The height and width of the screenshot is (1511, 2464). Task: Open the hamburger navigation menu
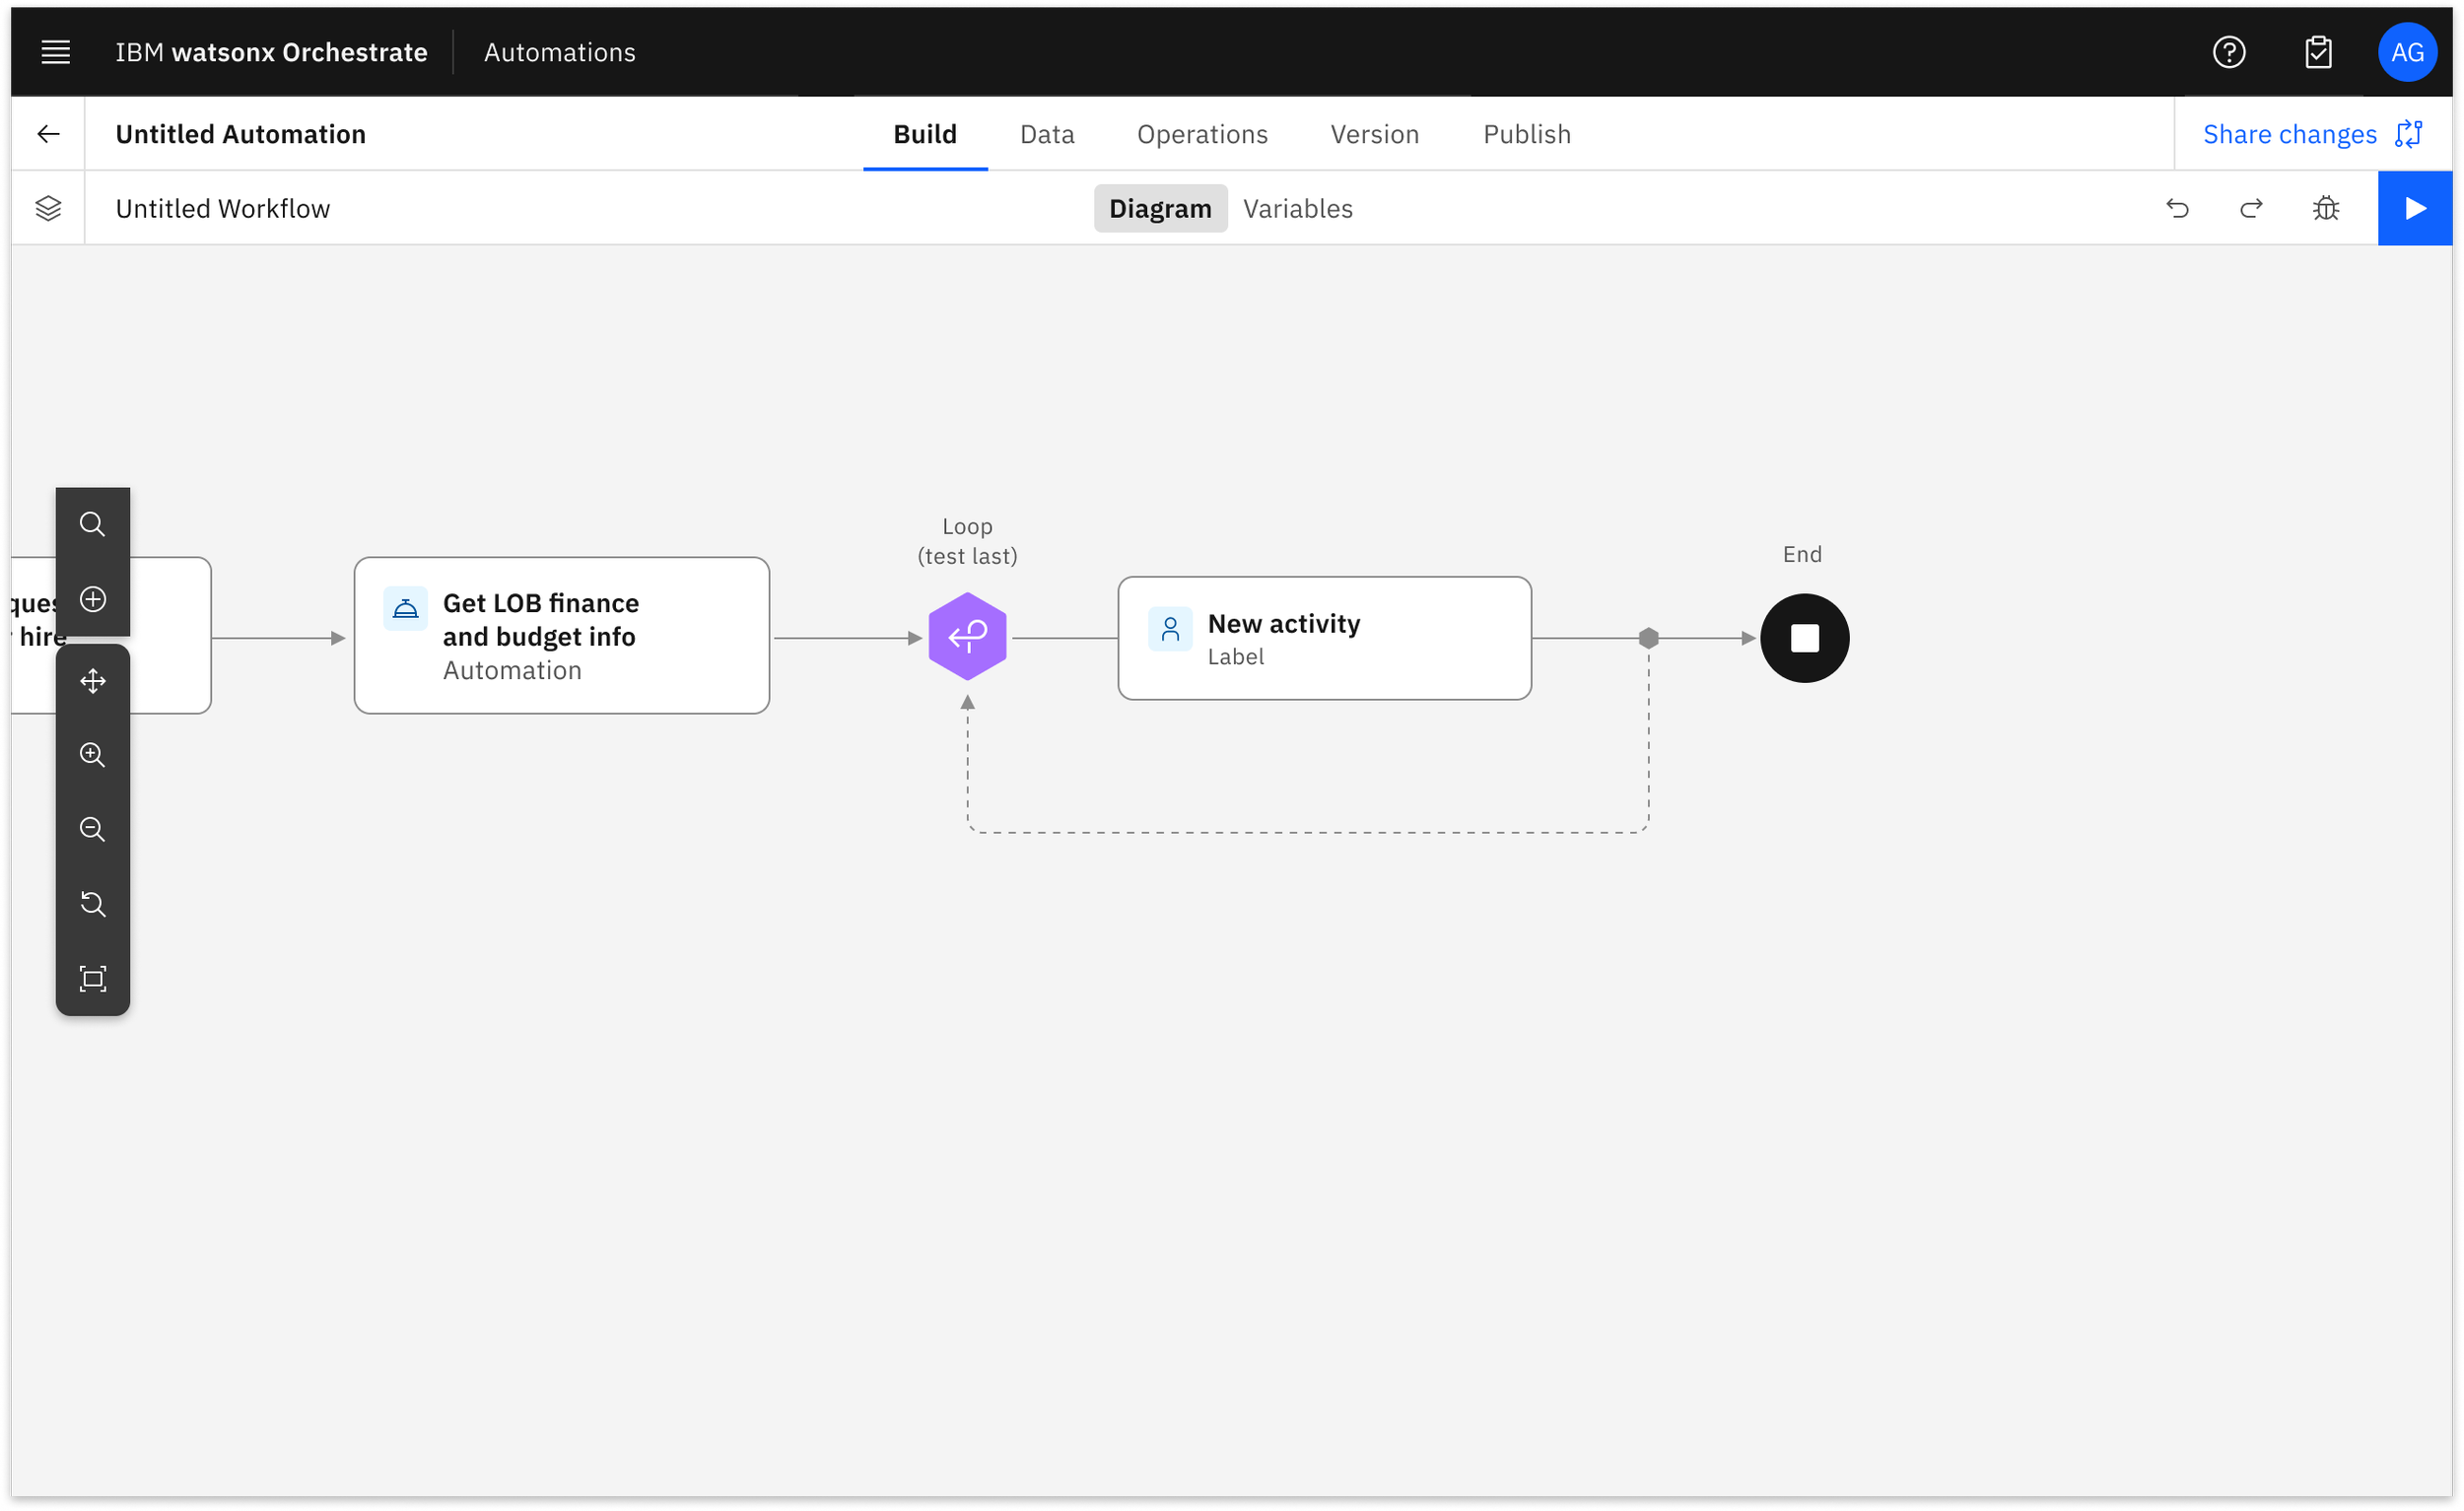55,52
